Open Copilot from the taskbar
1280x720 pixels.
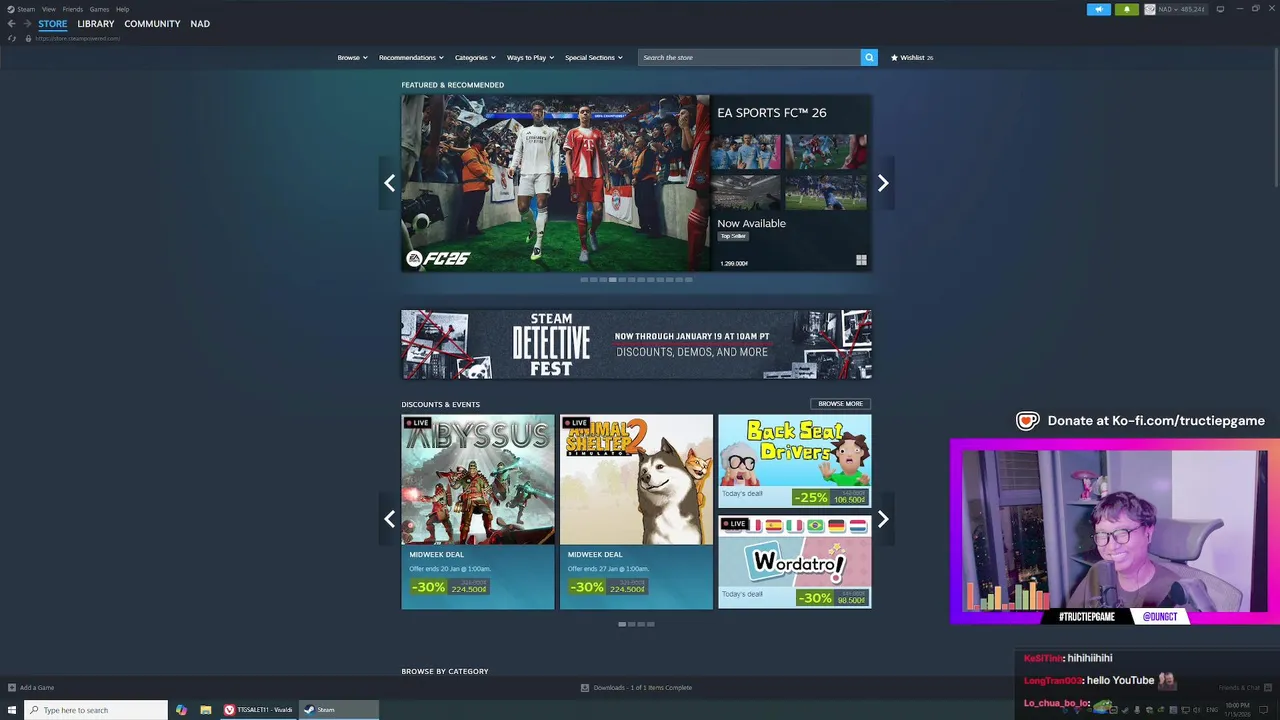pos(181,710)
